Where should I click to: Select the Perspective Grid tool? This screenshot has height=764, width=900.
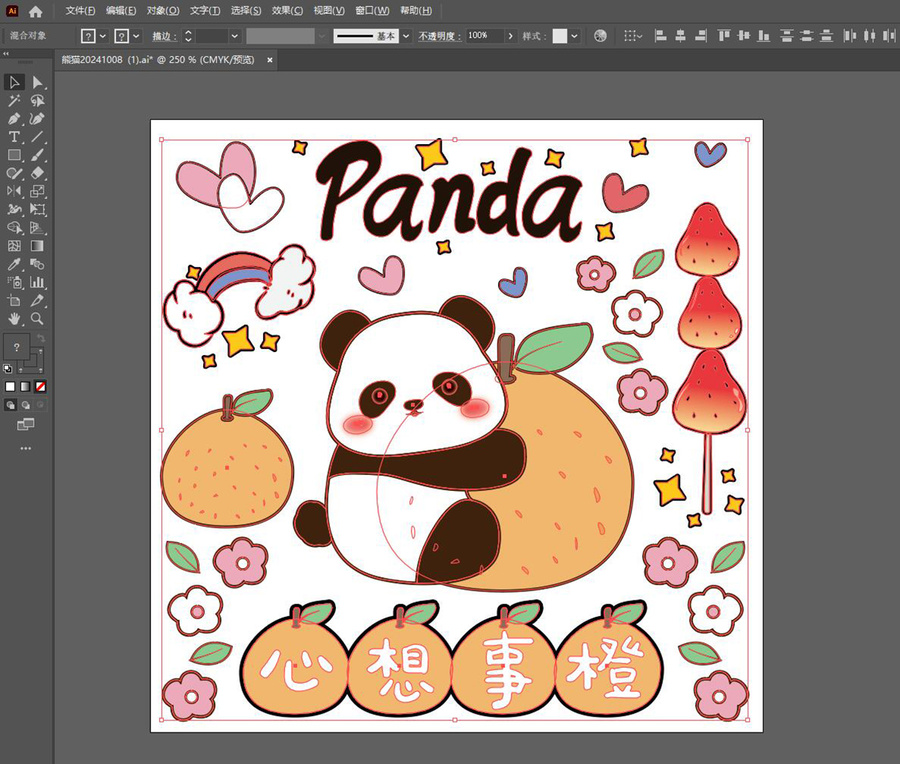point(37,228)
